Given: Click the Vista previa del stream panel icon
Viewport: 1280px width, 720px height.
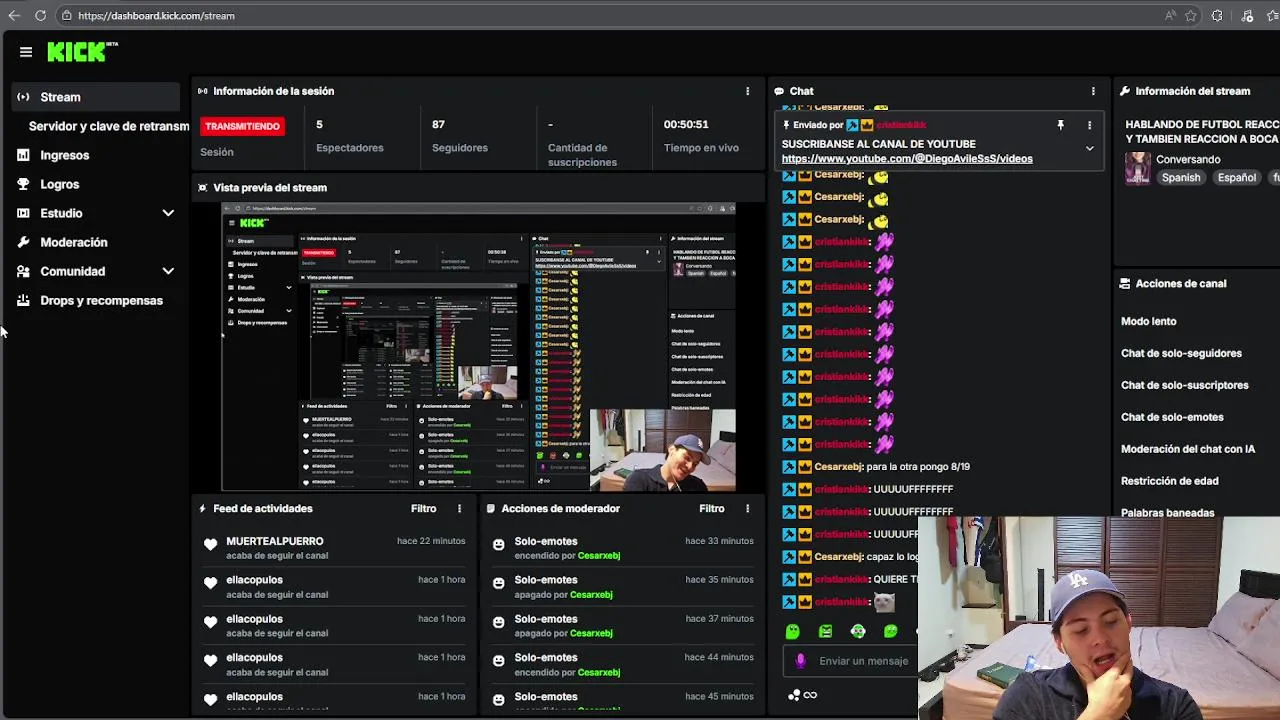Looking at the screenshot, I should 203,188.
